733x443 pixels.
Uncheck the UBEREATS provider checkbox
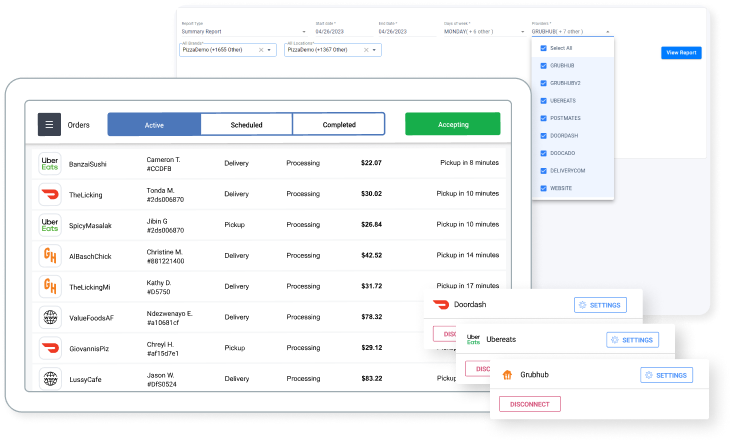pyautogui.click(x=543, y=100)
